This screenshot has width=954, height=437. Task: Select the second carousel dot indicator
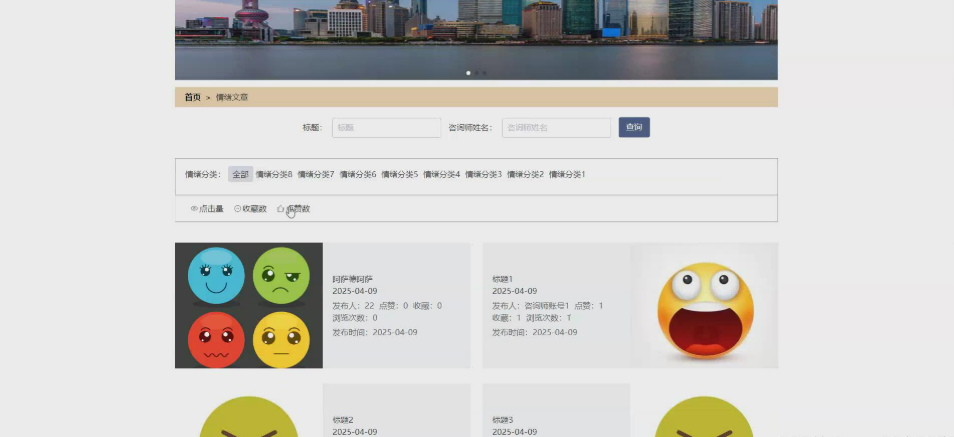coord(476,73)
